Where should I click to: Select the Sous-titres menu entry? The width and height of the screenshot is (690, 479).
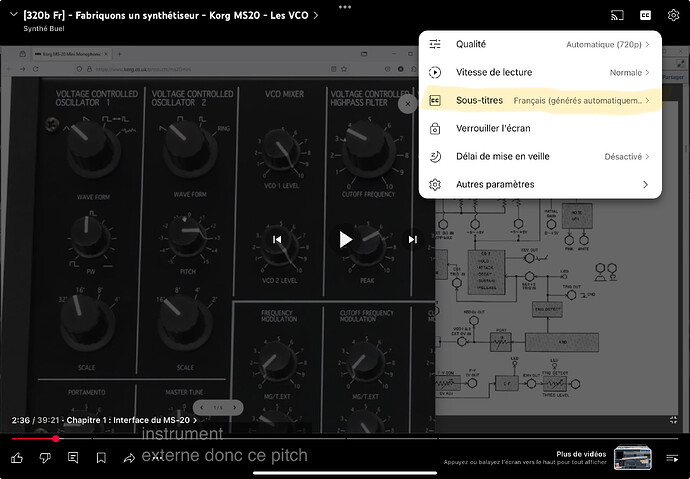click(x=540, y=100)
